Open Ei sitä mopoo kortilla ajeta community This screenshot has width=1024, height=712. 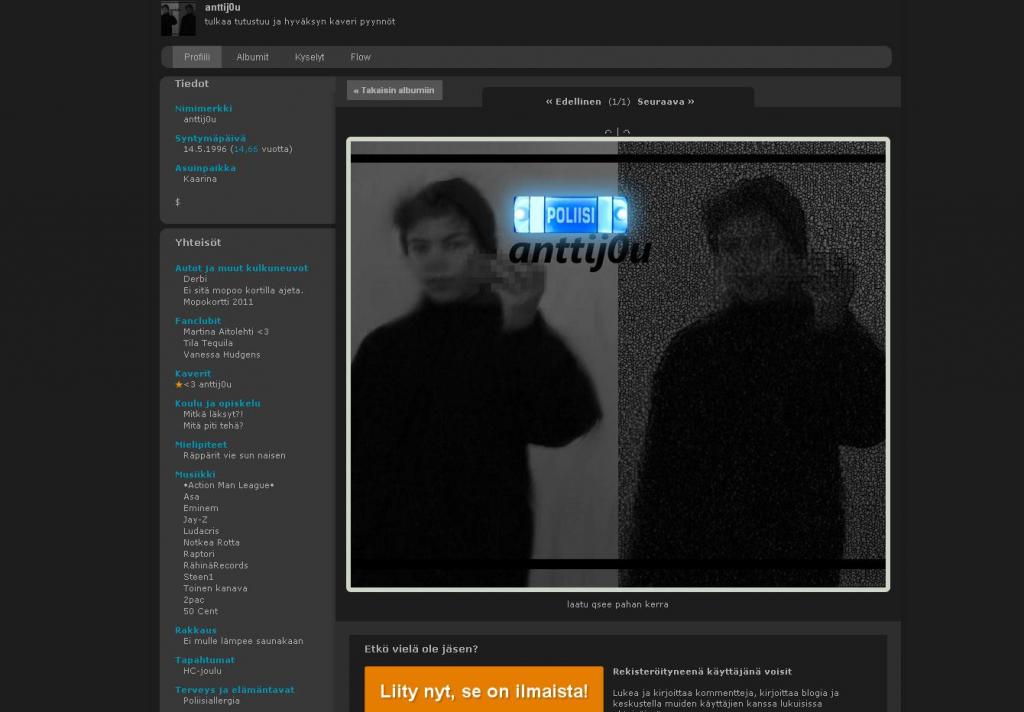pos(243,291)
